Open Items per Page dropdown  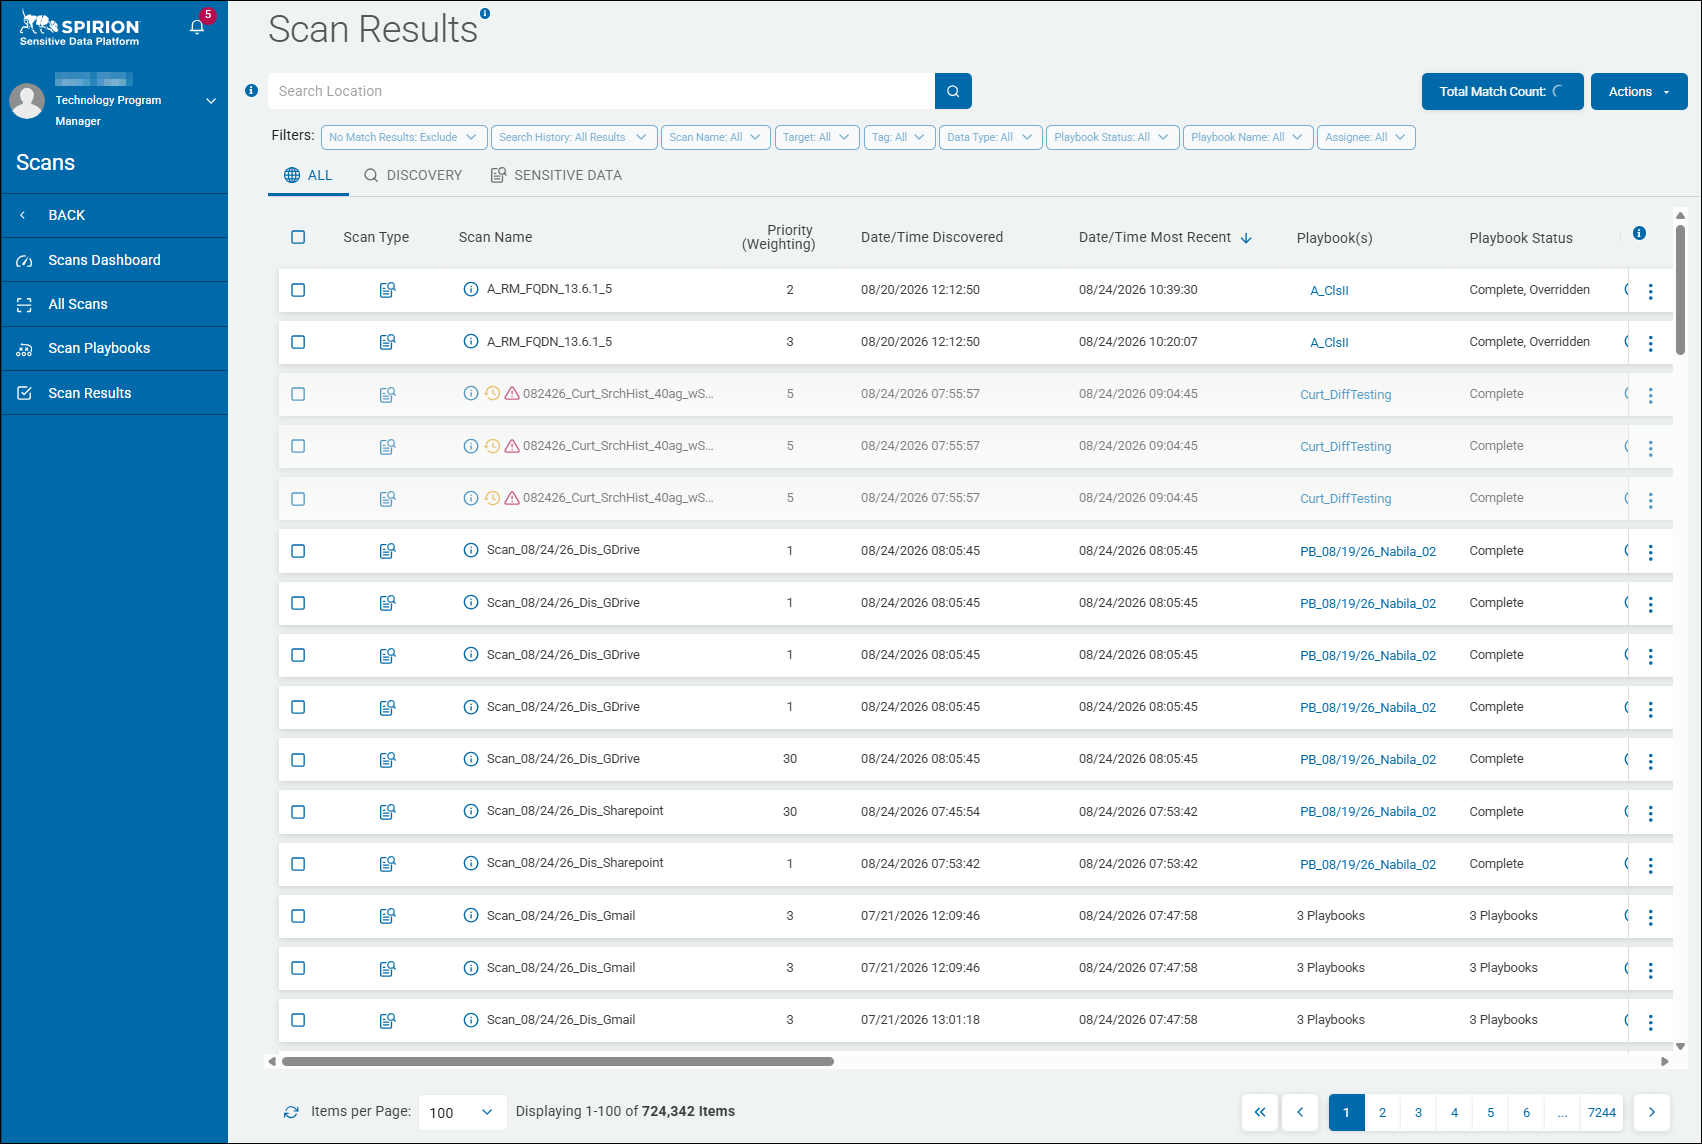462,1112
